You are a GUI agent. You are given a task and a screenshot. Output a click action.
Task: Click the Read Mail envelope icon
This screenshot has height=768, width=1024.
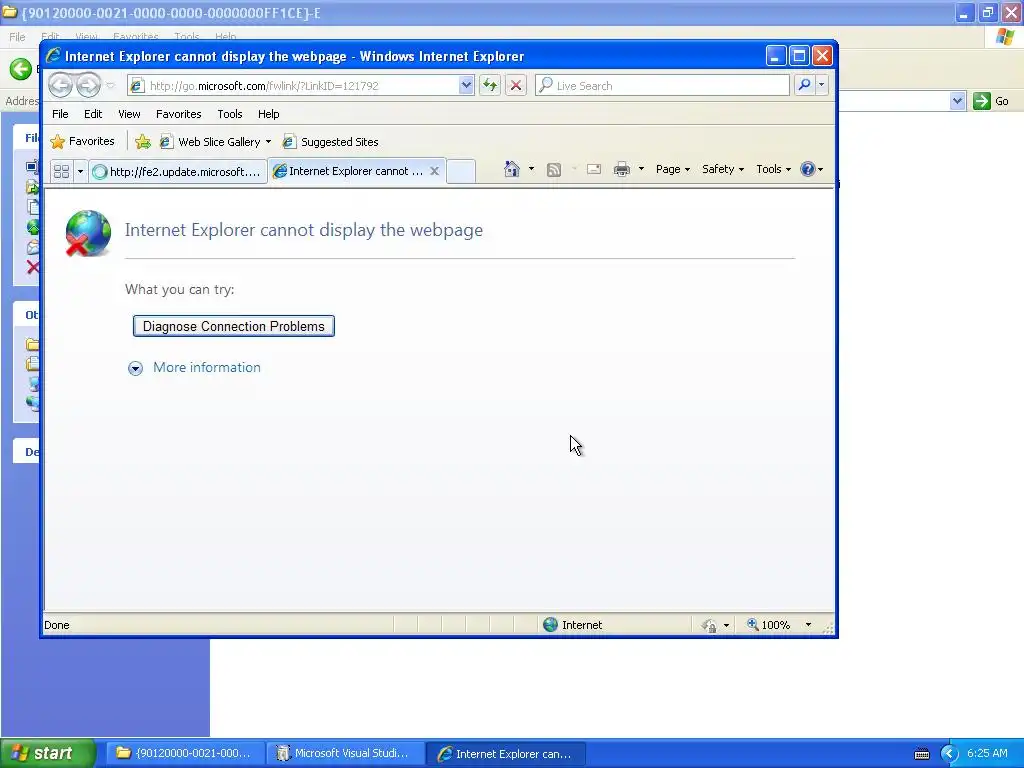click(x=594, y=170)
